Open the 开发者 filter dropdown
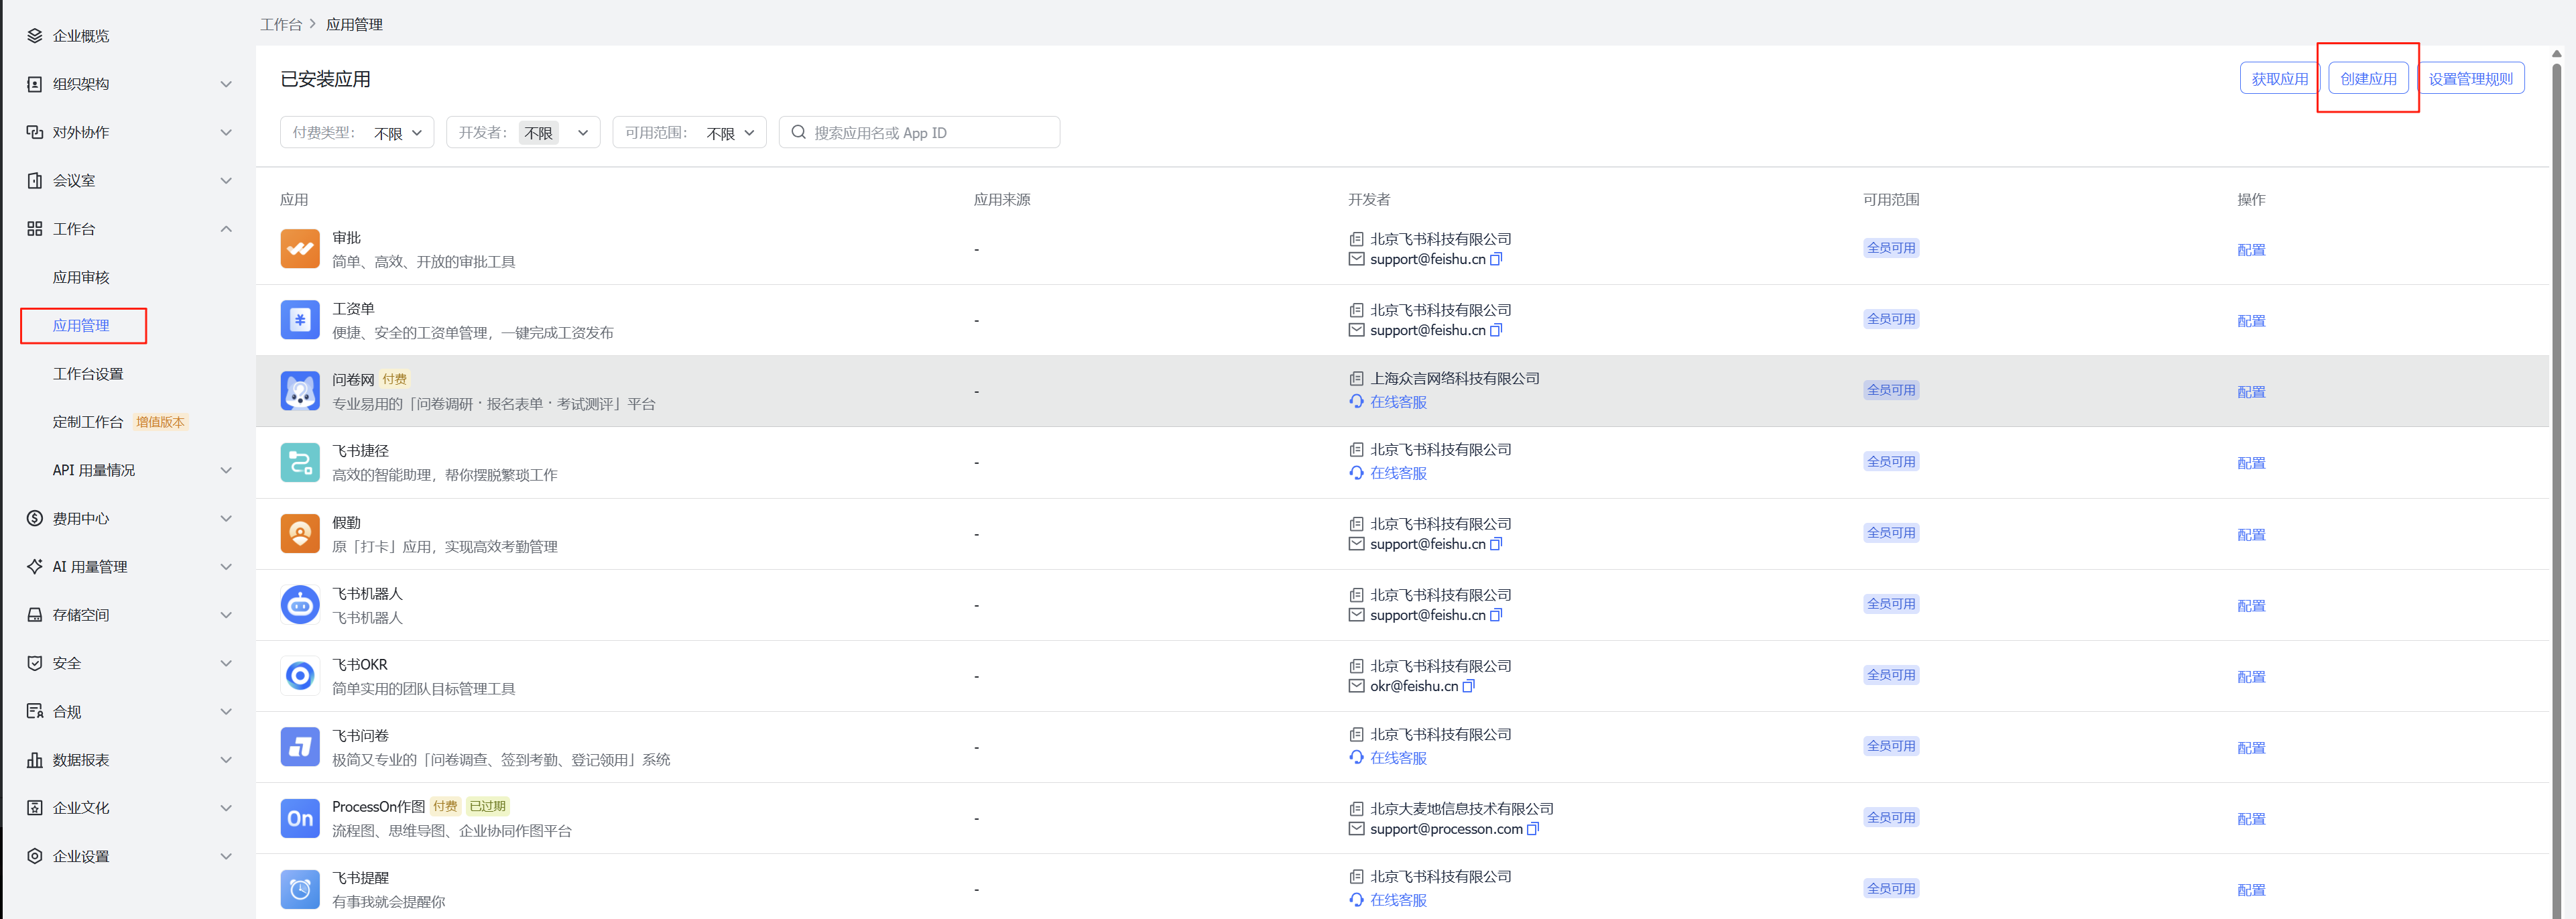The width and height of the screenshot is (2576, 919). (523, 132)
